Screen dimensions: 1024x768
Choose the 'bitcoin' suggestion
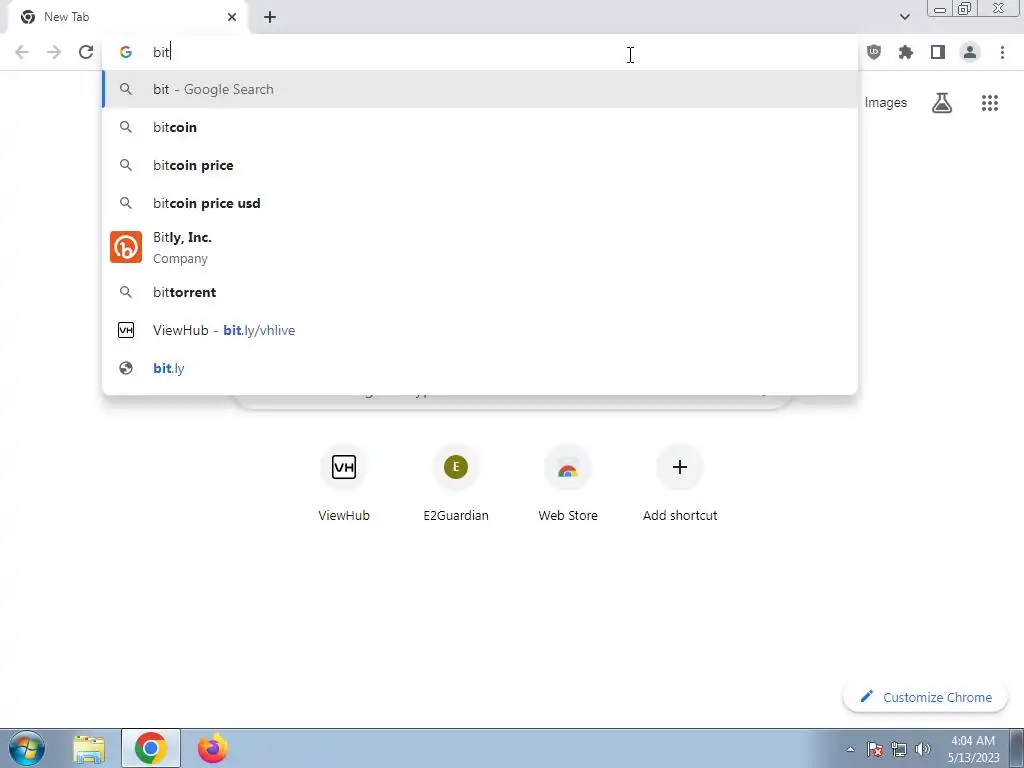click(480, 127)
